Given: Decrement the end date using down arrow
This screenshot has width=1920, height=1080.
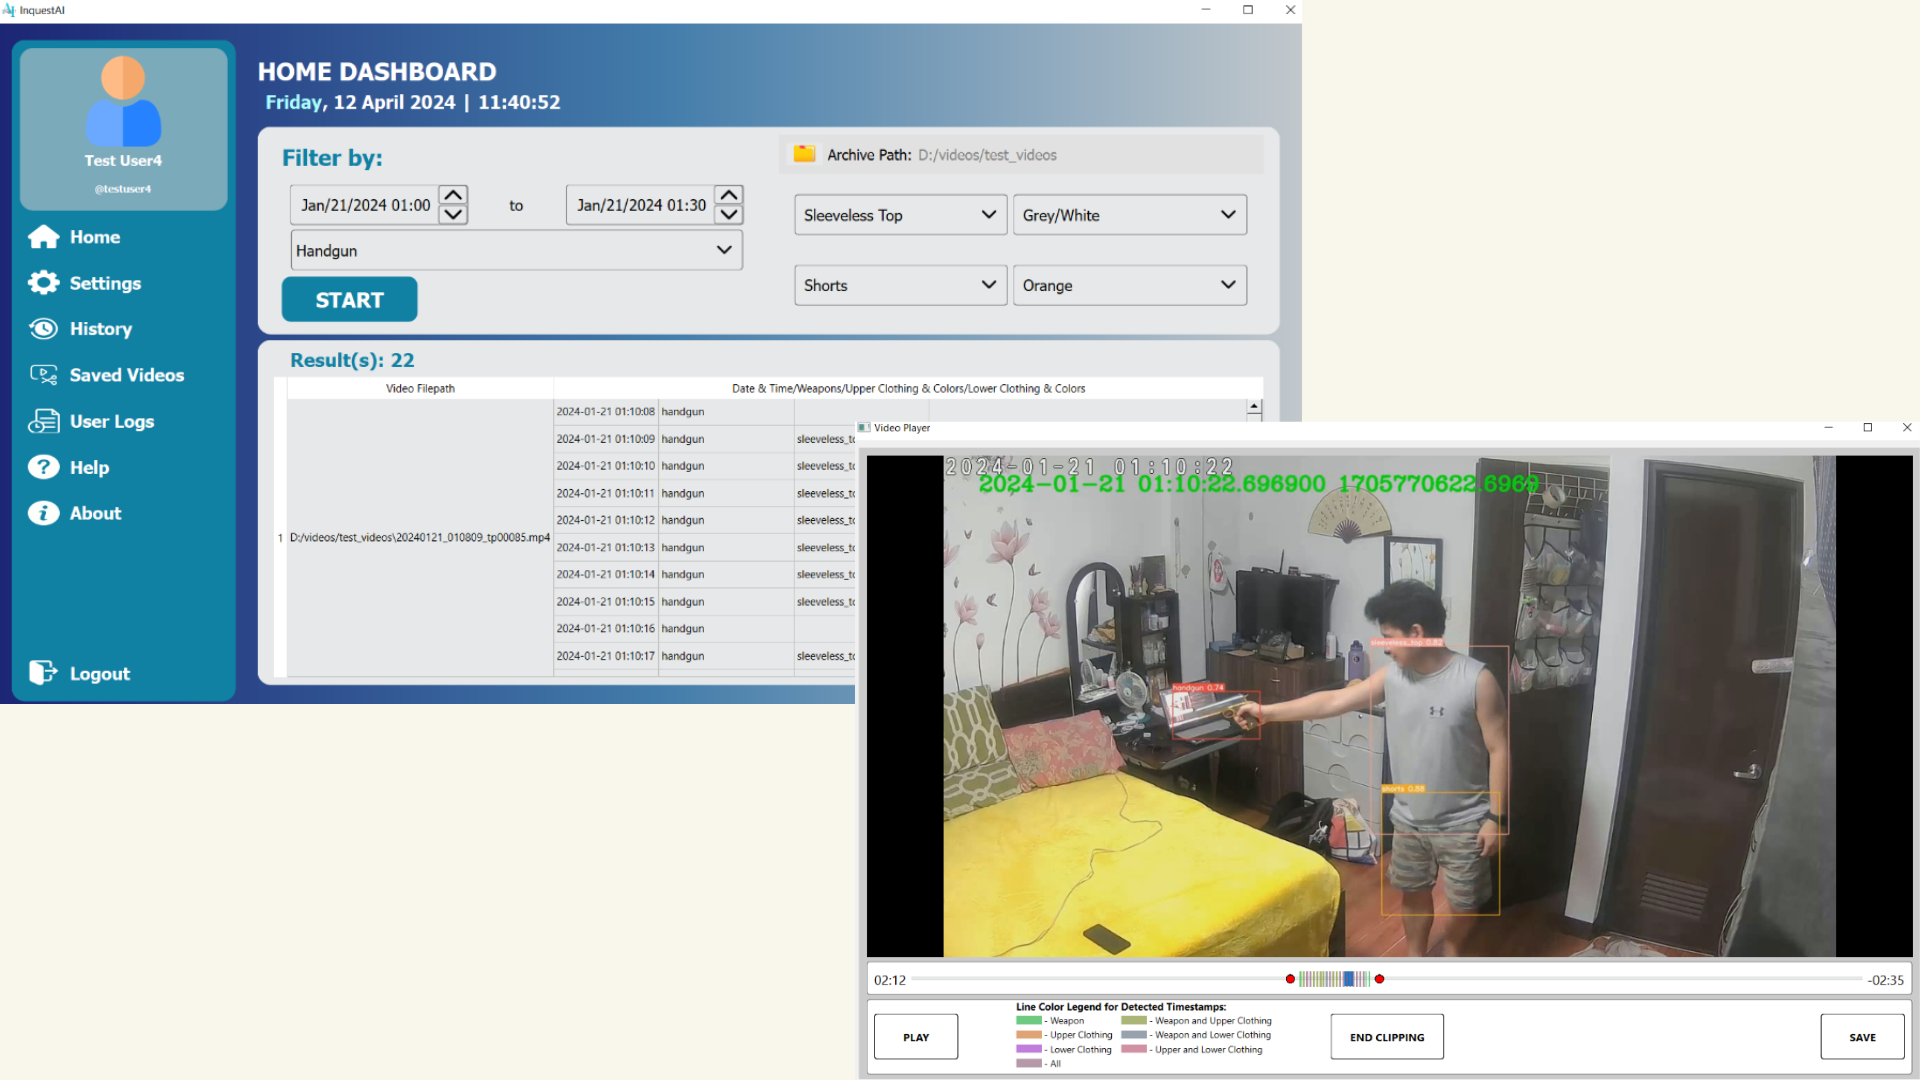Looking at the screenshot, I should (728, 215).
